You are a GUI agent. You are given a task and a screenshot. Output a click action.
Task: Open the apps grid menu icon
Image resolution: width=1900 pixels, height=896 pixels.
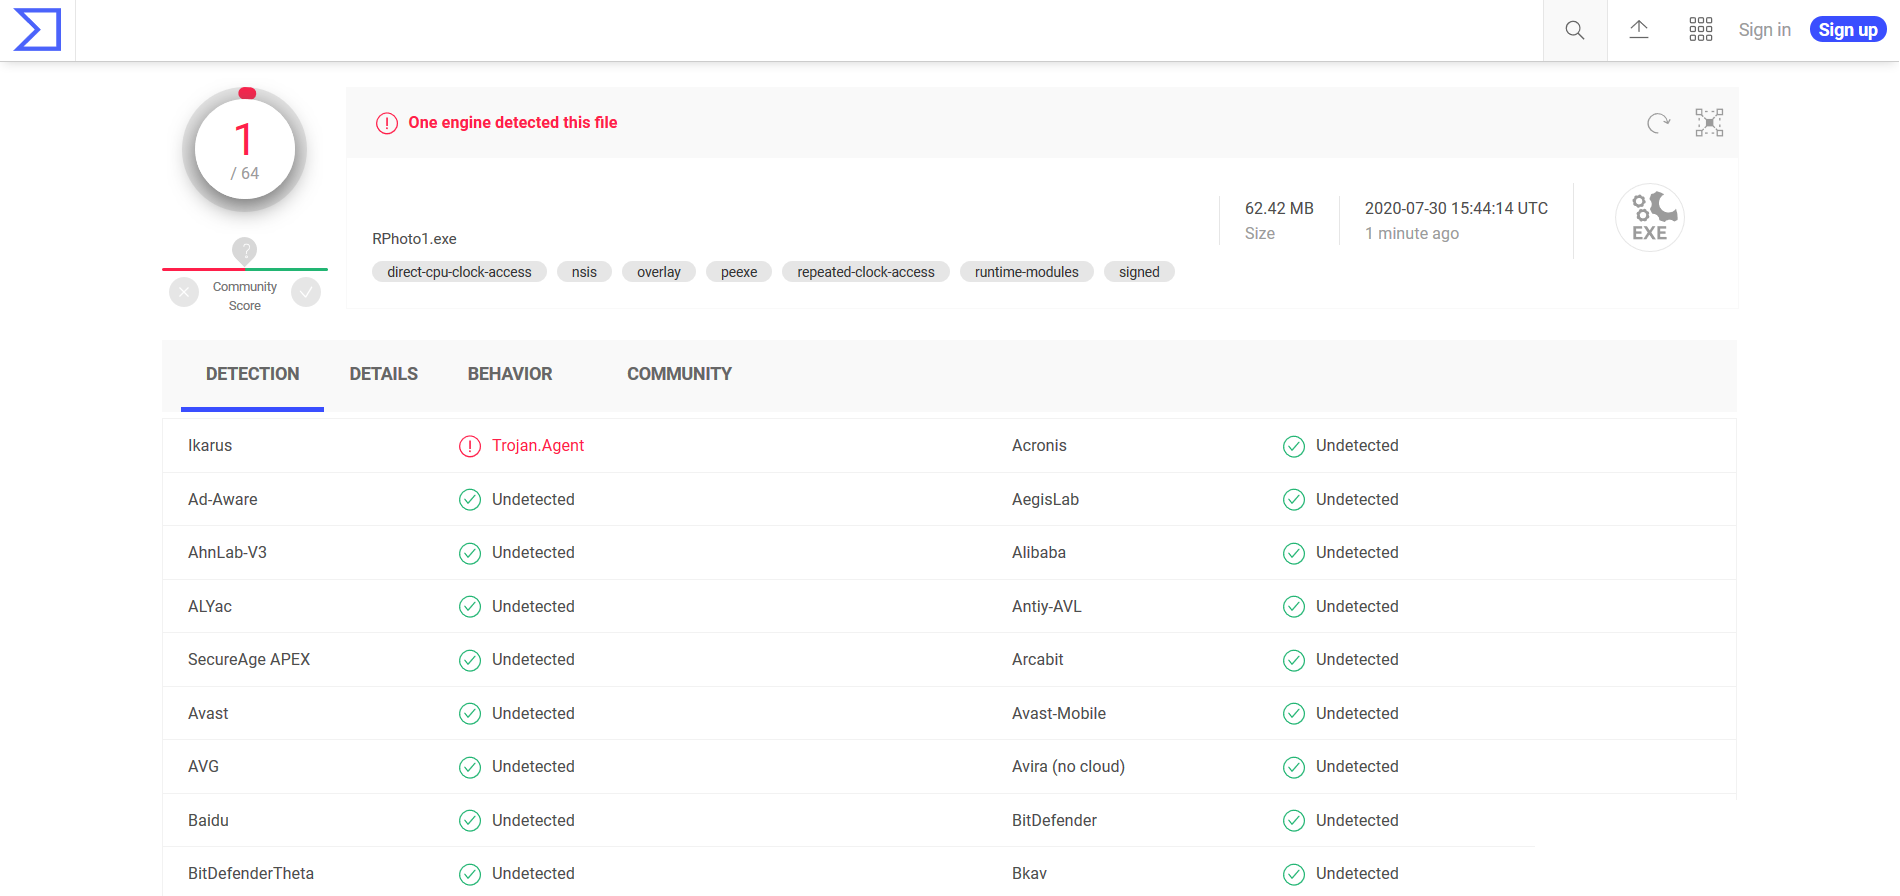(1701, 30)
